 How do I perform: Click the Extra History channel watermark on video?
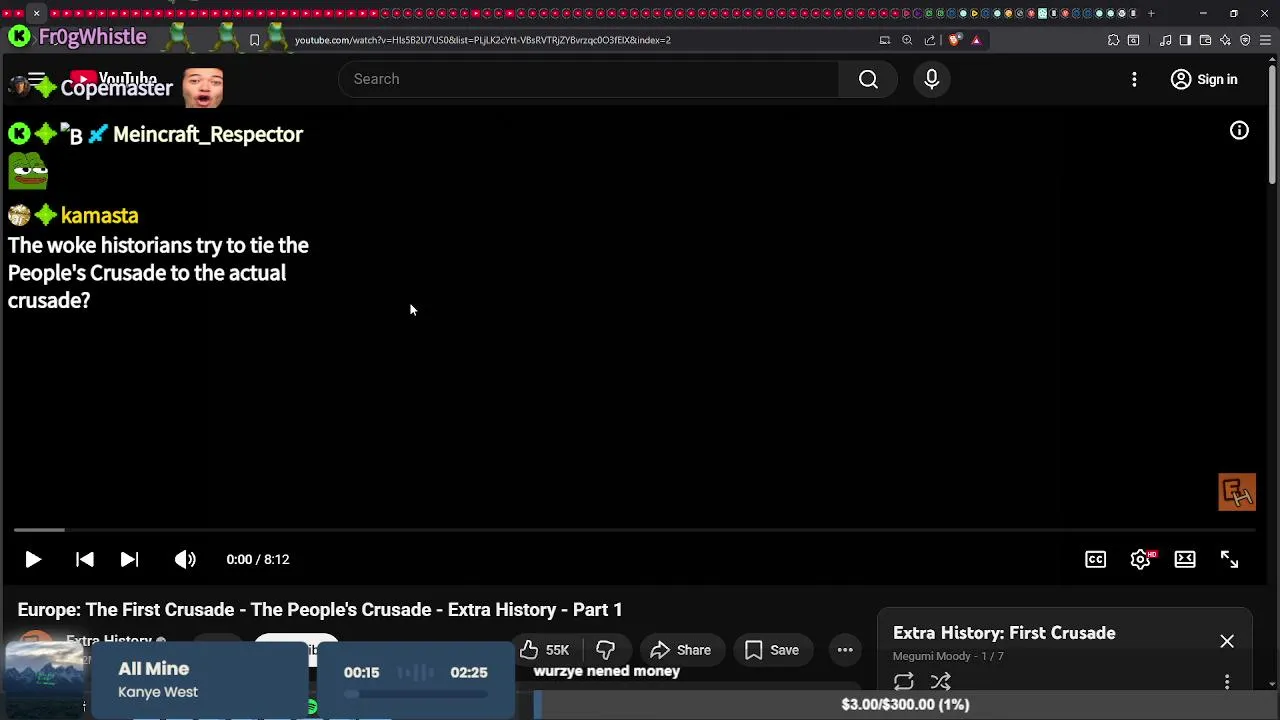1237,492
